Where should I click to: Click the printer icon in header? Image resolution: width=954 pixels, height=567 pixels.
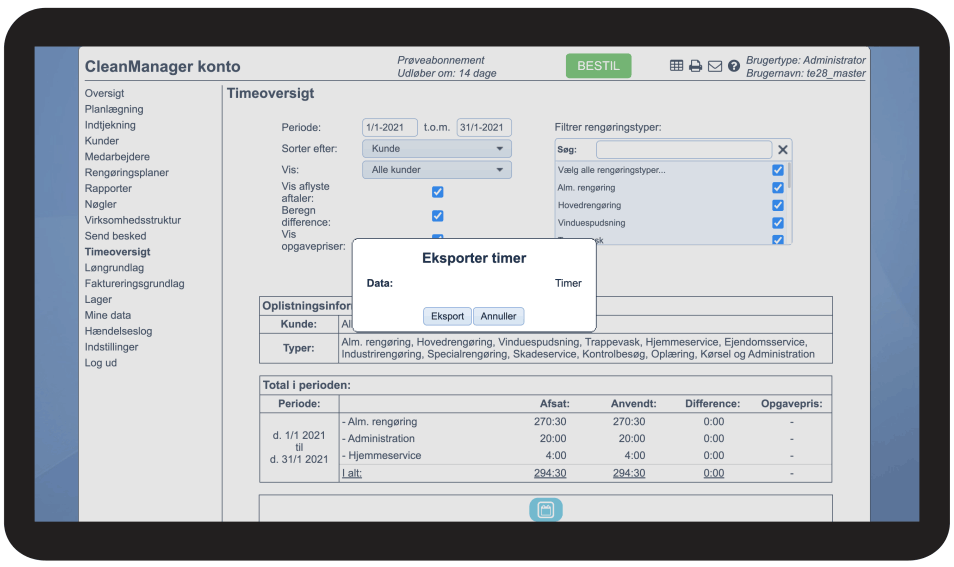click(695, 66)
